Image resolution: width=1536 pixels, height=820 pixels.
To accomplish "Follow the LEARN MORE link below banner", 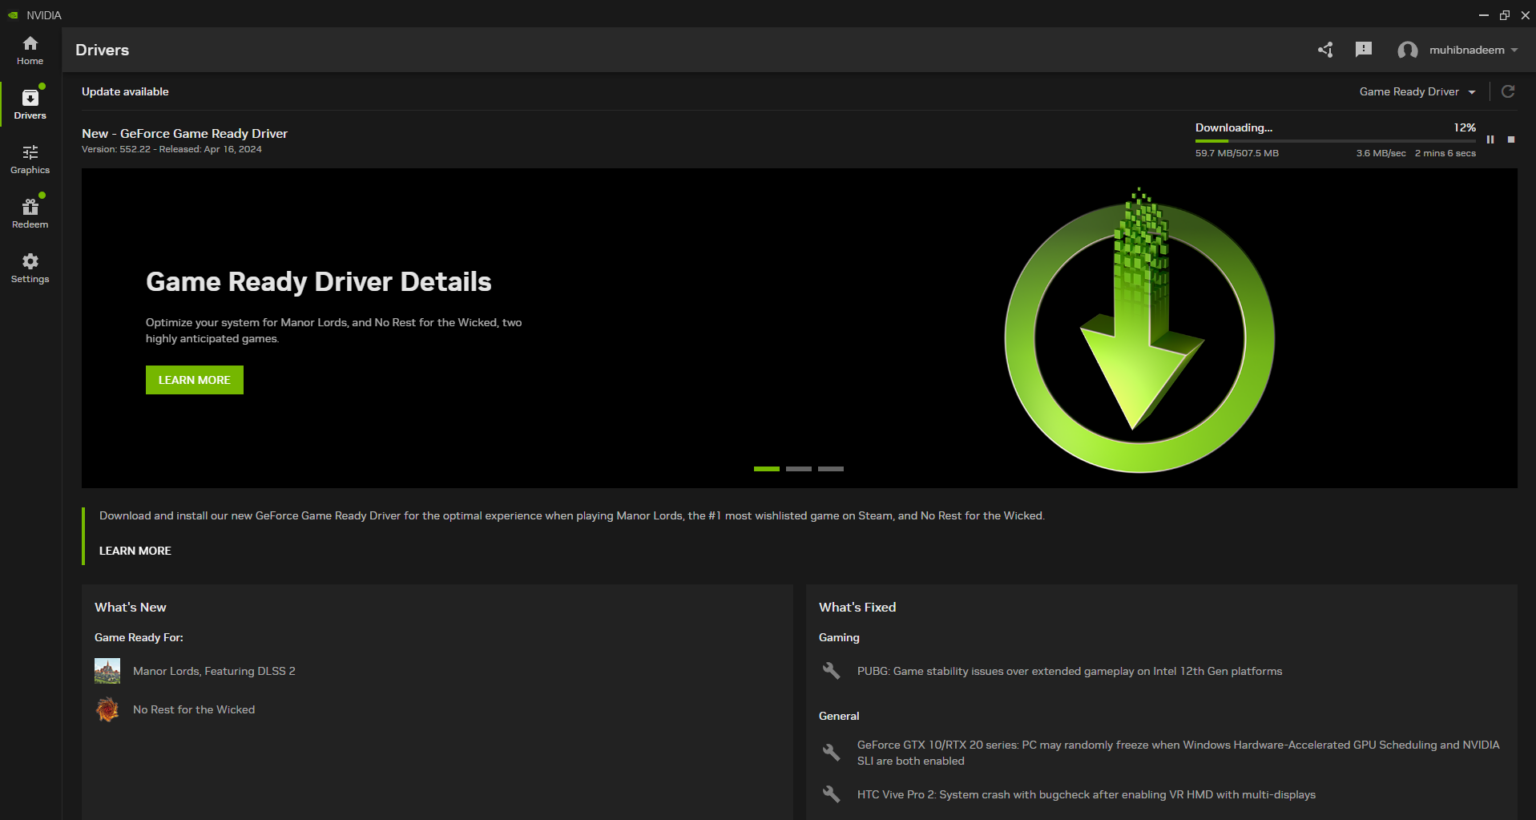I will pos(135,551).
